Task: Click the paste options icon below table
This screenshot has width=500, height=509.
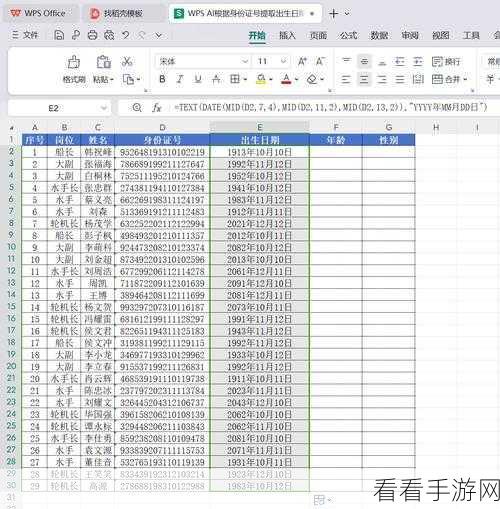Action: tap(322, 500)
